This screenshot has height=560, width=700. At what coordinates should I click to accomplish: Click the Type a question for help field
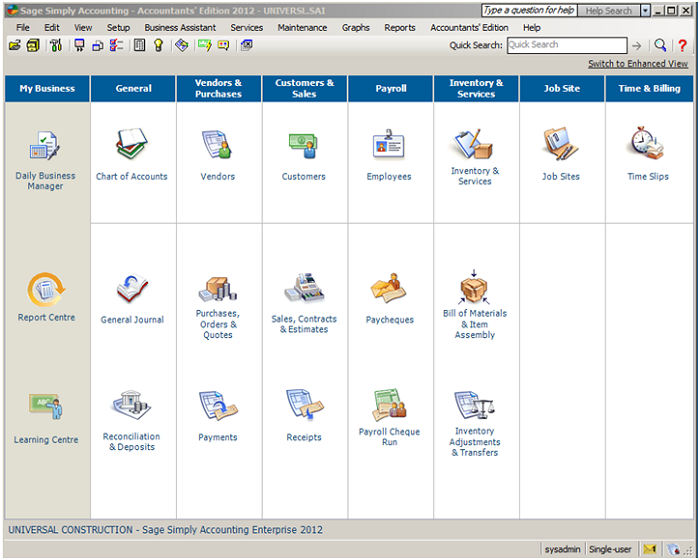pos(529,11)
